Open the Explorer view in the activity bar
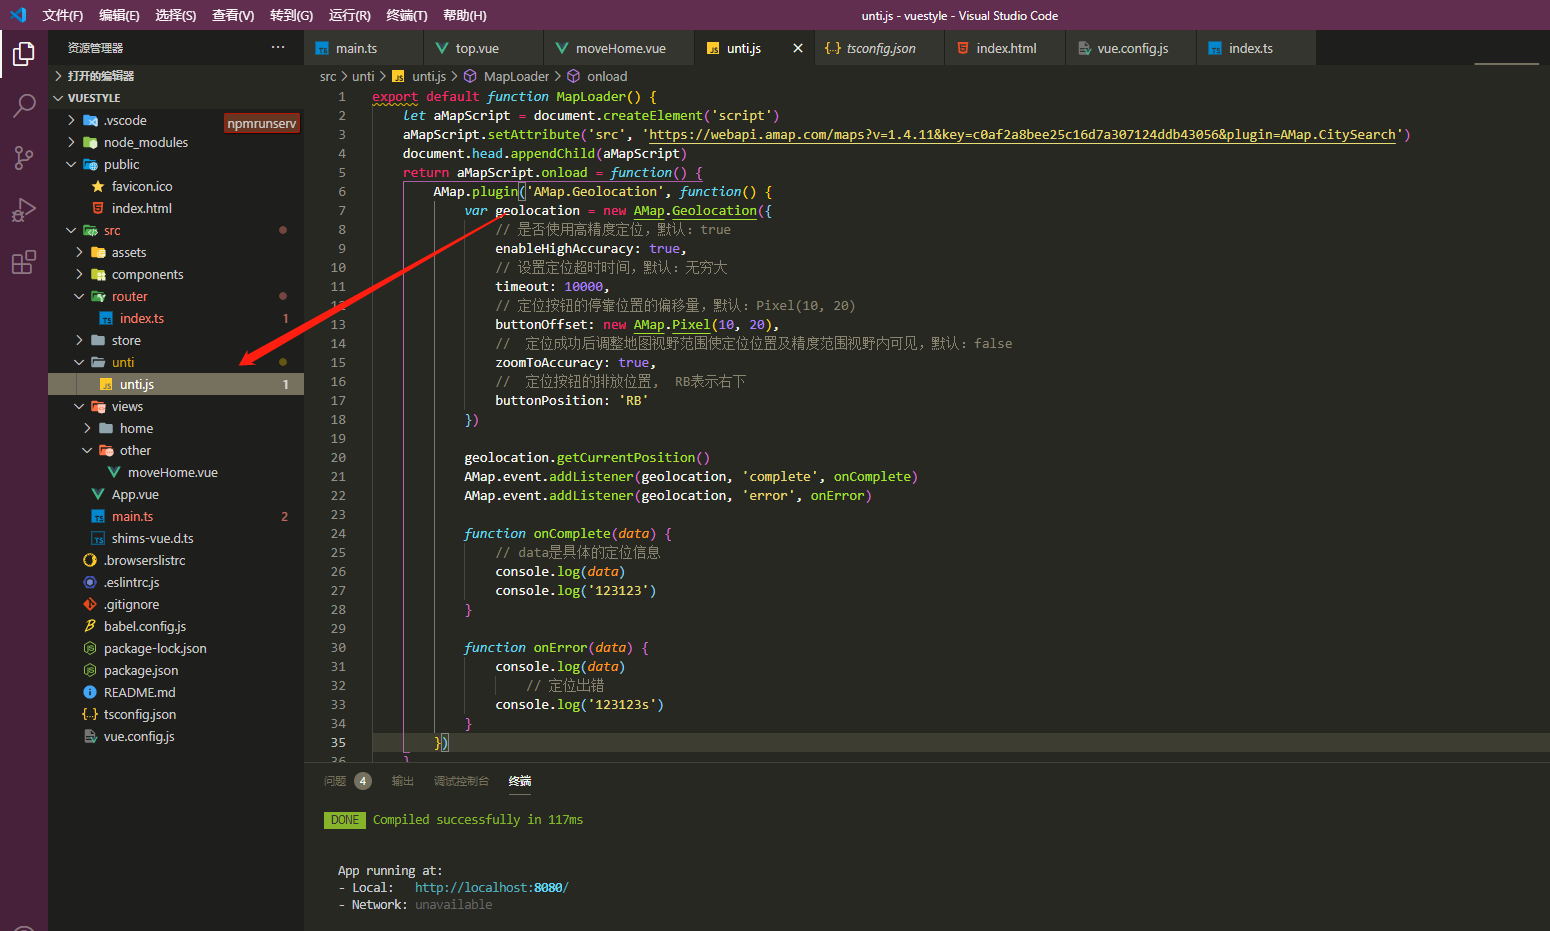1550x931 pixels. 24,55
